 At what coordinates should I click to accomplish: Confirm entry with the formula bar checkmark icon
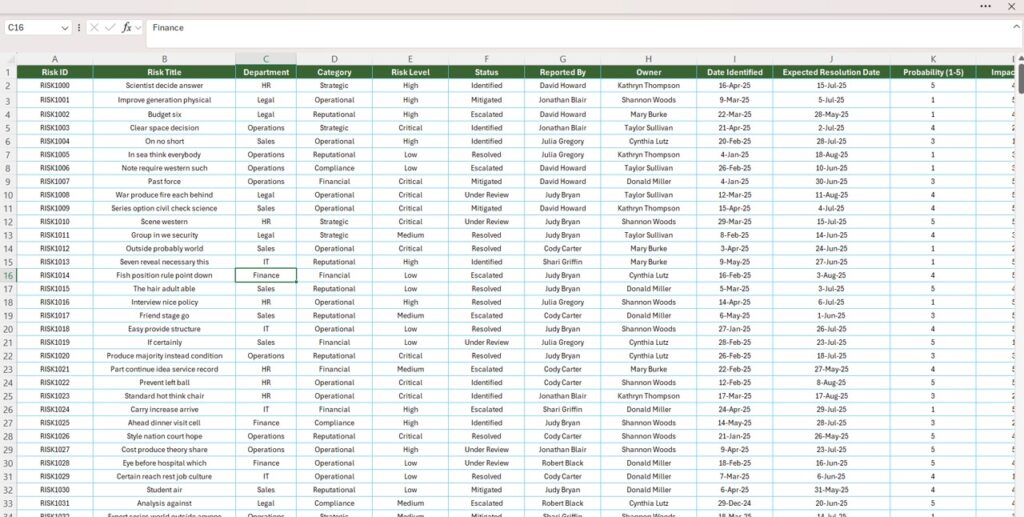pos(110,27)
